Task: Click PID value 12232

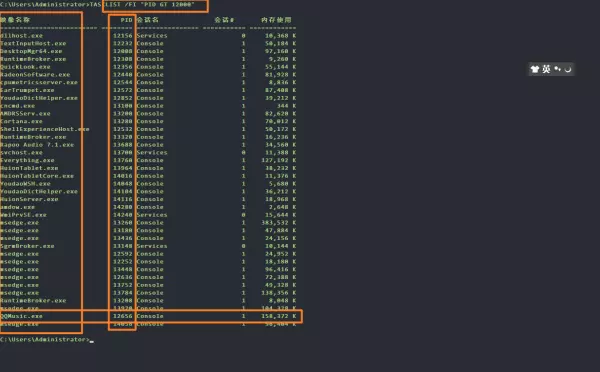Action: click(122, 44)
